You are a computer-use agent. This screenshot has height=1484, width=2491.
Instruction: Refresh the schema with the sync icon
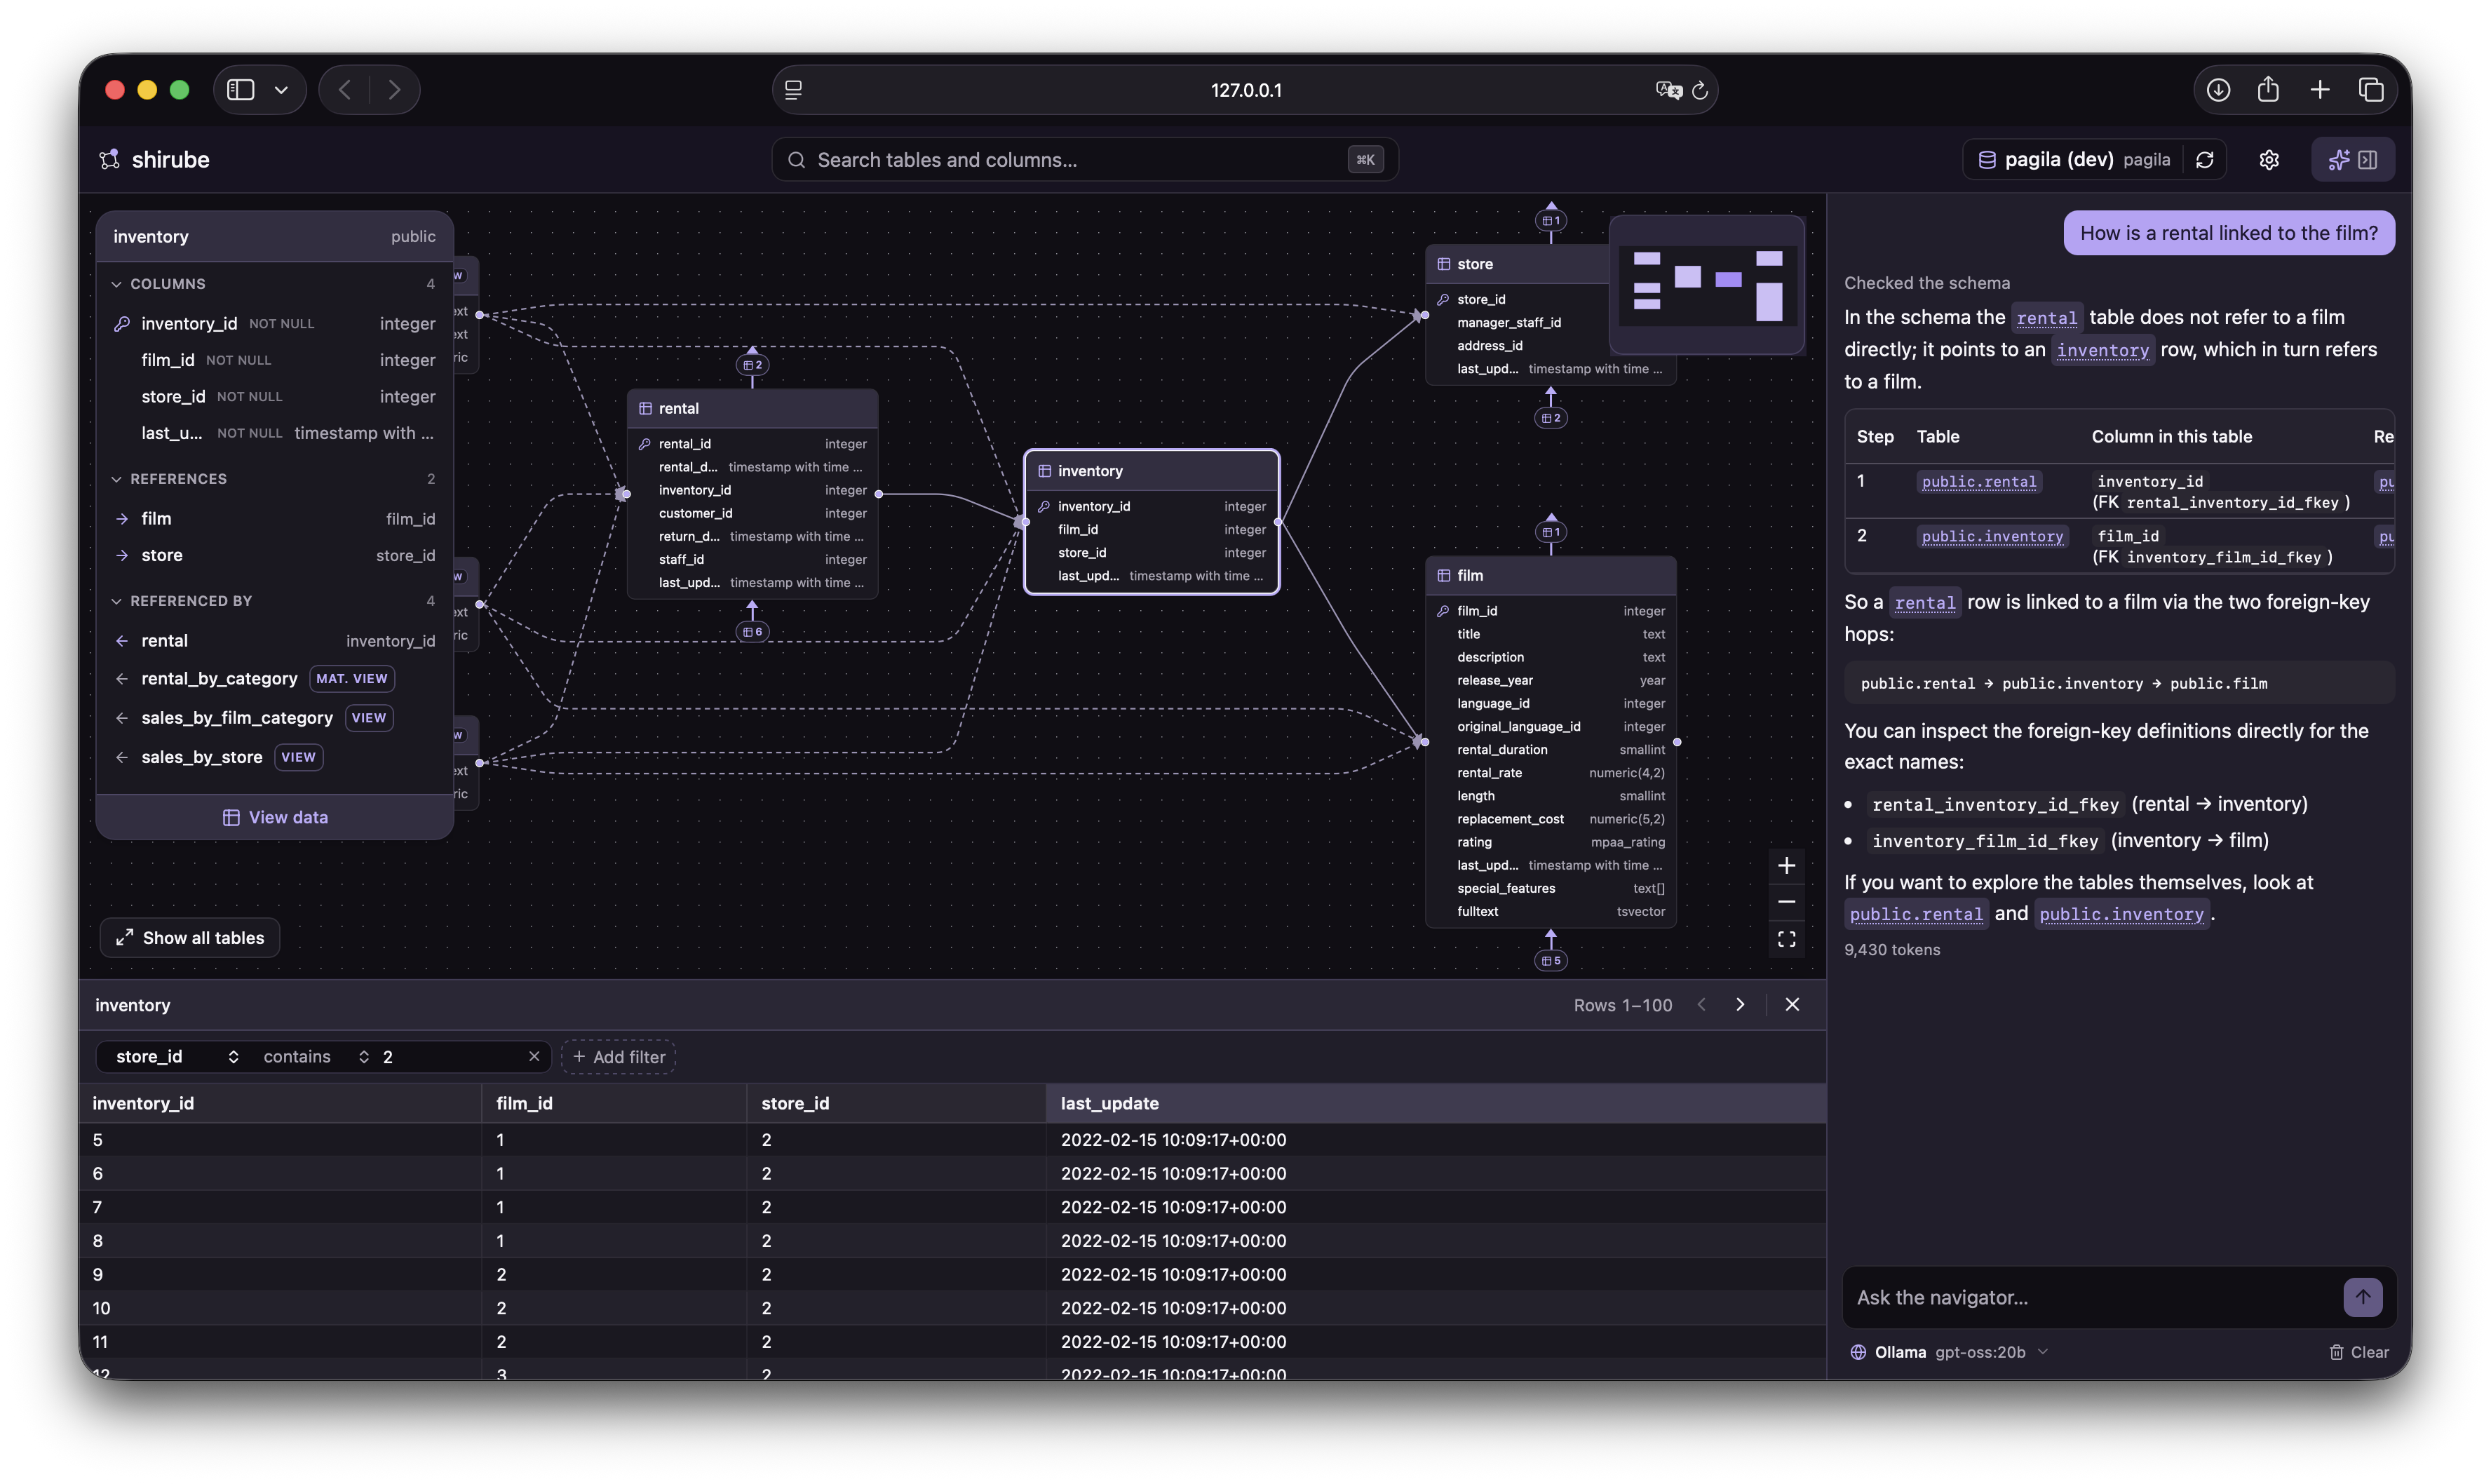click(2204, 160)
